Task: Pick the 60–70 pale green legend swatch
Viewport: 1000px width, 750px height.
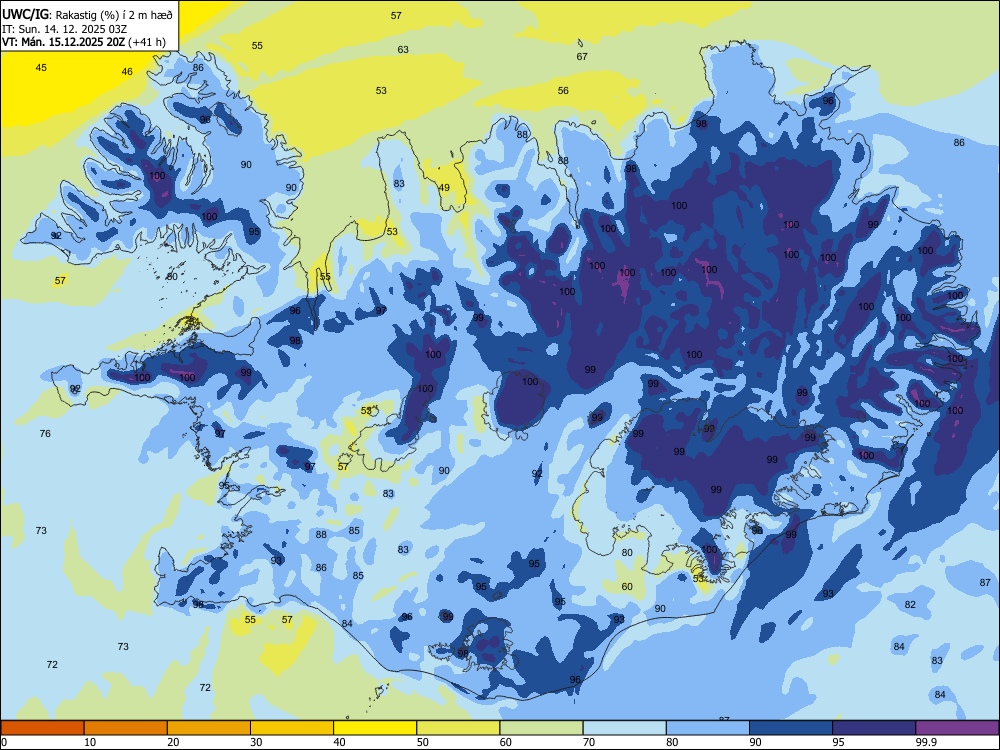Action: [541, 728]
